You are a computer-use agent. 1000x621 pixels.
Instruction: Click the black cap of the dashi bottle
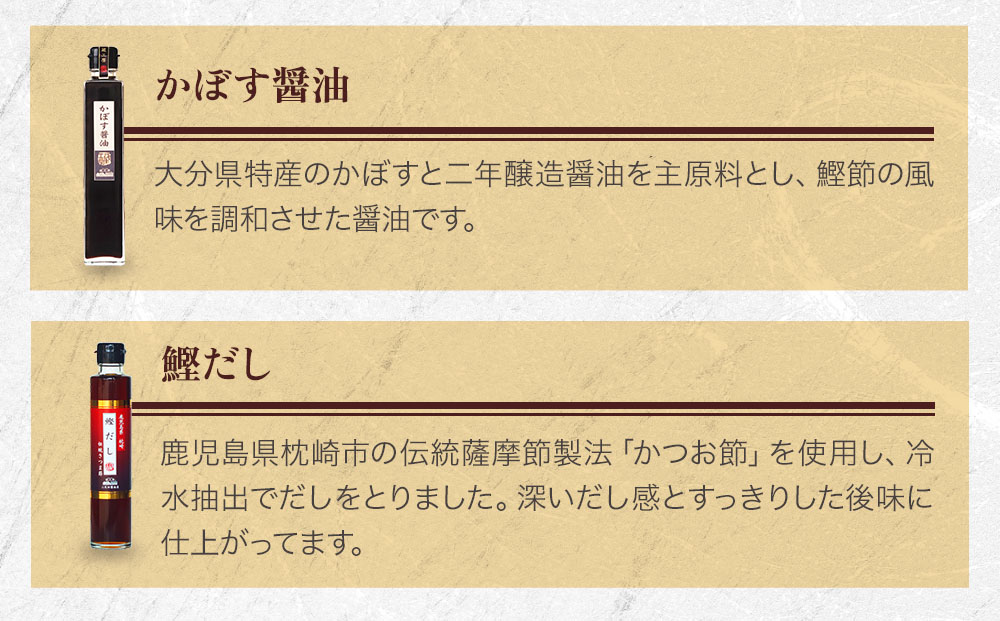pyautogui.click(x=110, y=352)
